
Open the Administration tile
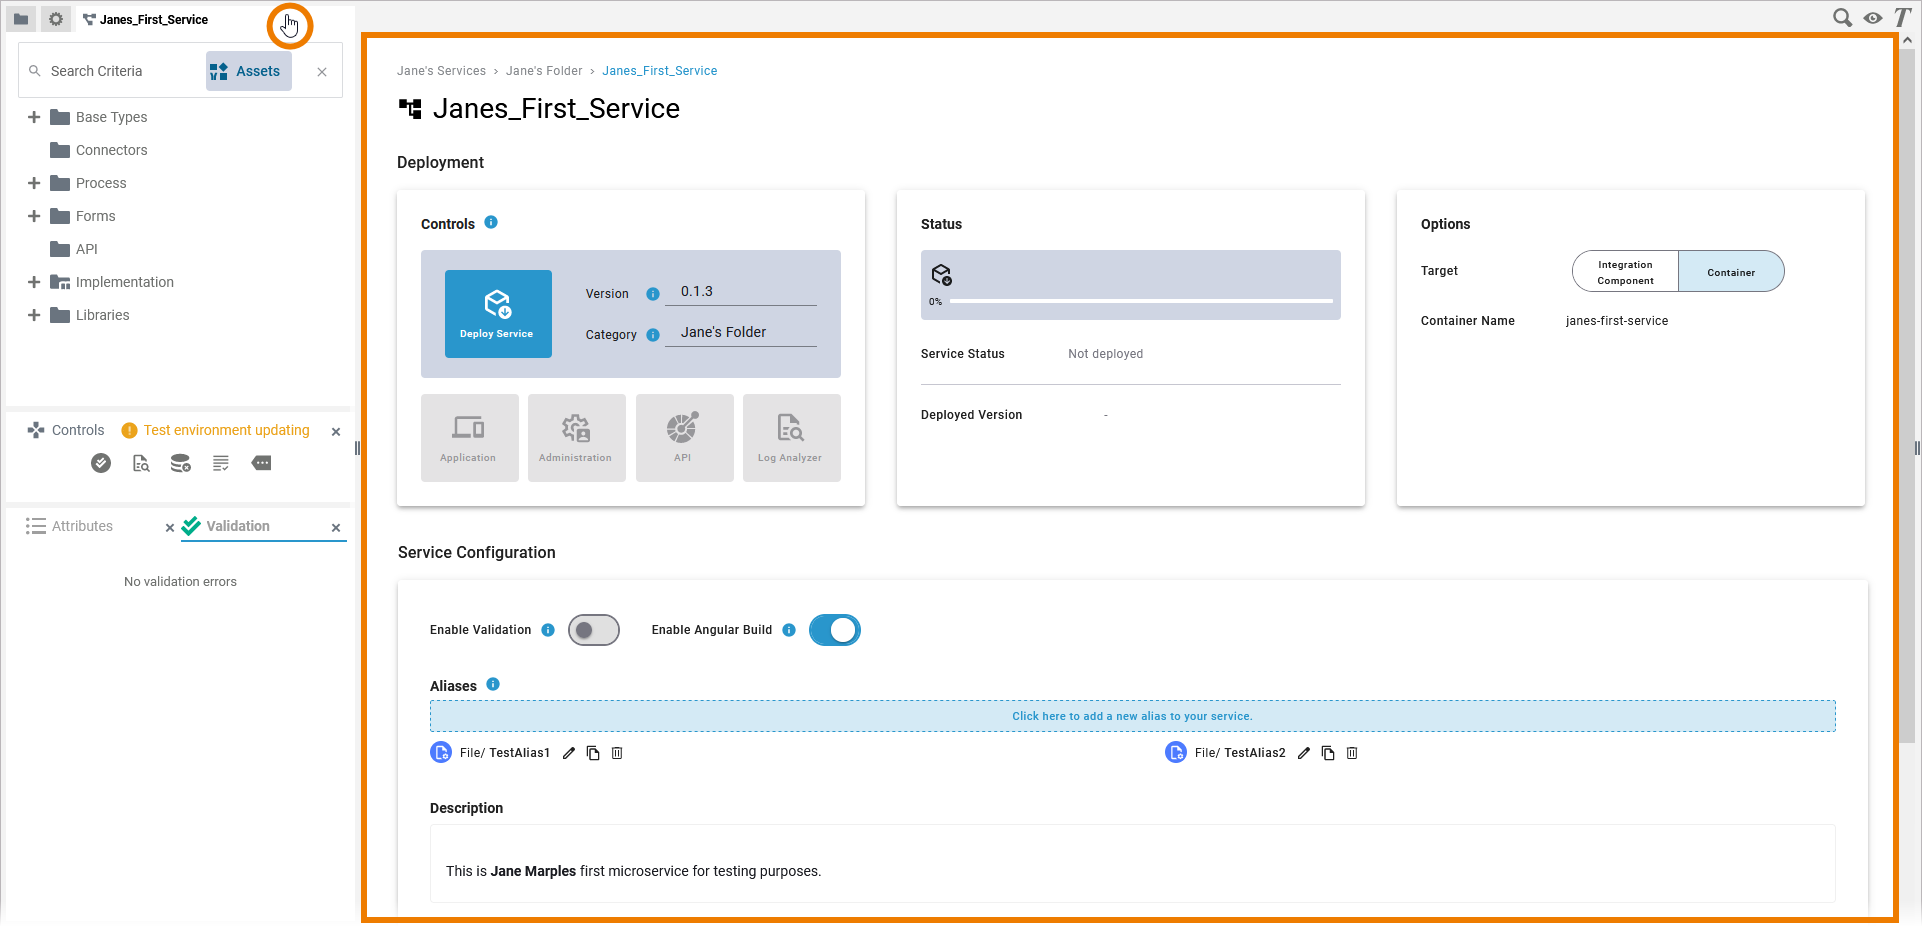(x=575, y=438)
